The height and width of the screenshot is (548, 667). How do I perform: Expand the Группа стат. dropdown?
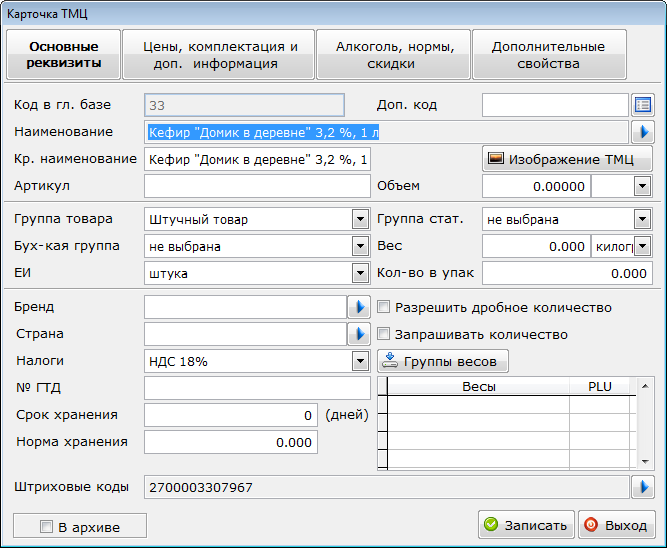[642, 220]
